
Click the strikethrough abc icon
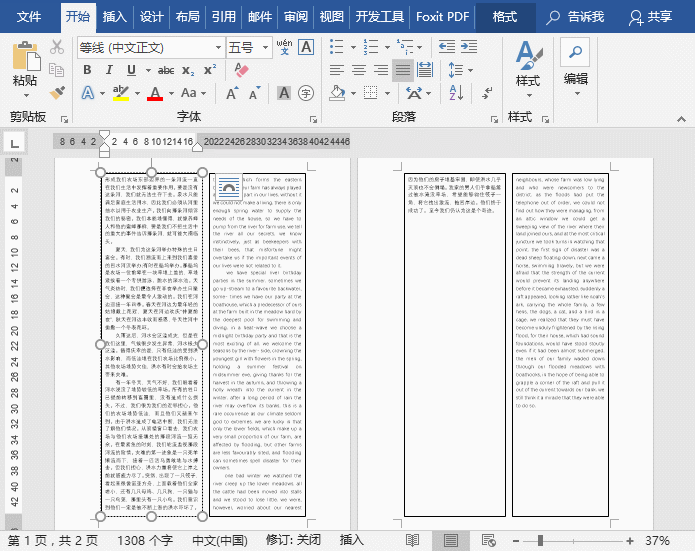(166, 70)
